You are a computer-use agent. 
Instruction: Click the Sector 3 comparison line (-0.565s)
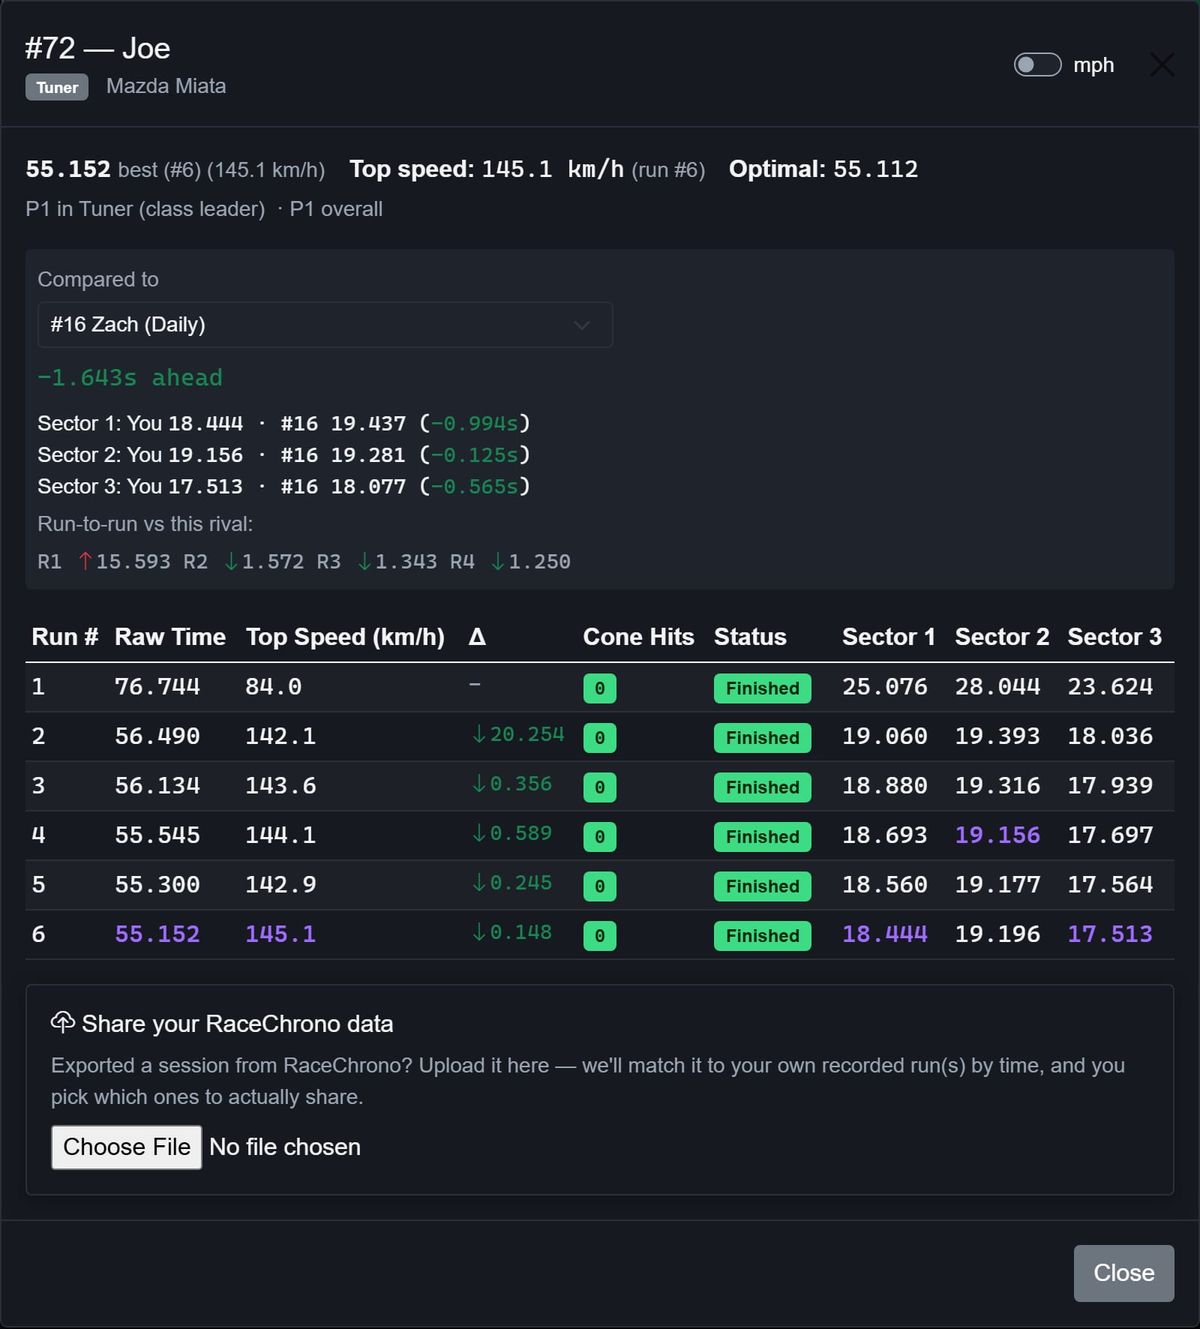coord(284,487)
